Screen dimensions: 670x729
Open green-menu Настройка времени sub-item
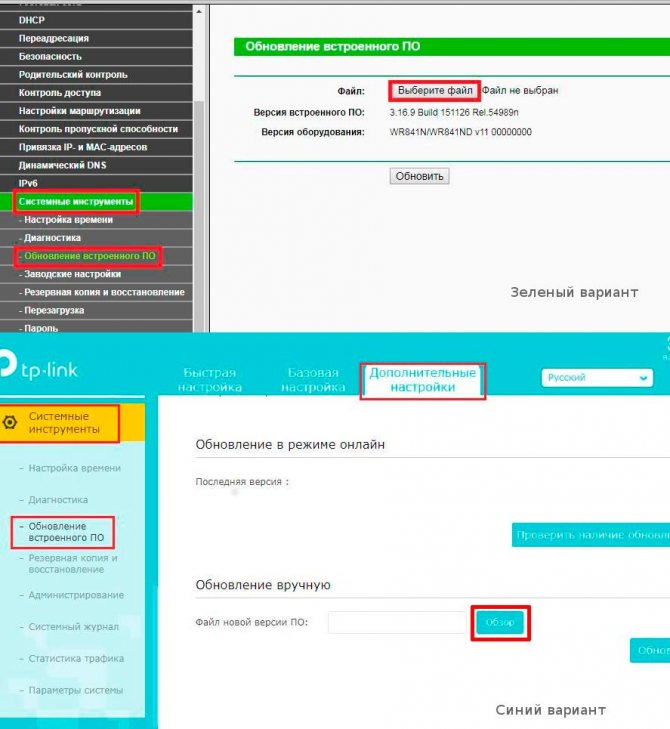click(x=68, y=219)
